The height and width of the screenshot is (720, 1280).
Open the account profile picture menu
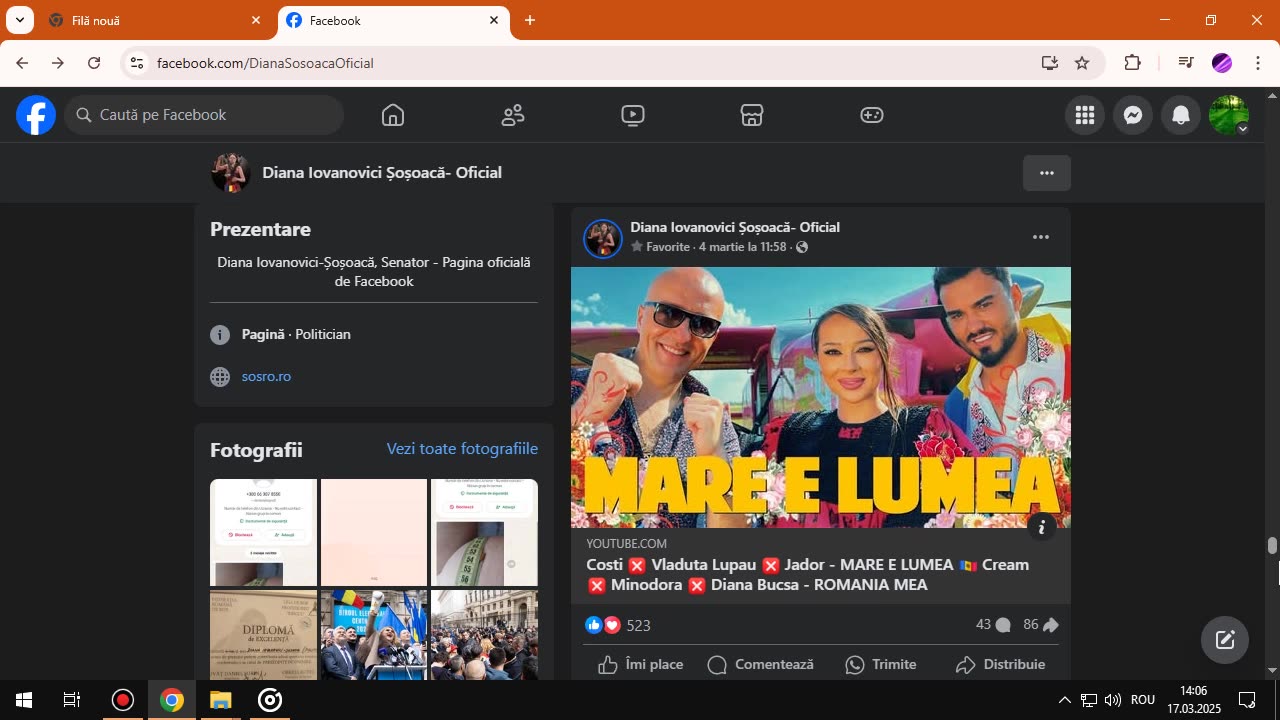click(x=1229, y=115)
